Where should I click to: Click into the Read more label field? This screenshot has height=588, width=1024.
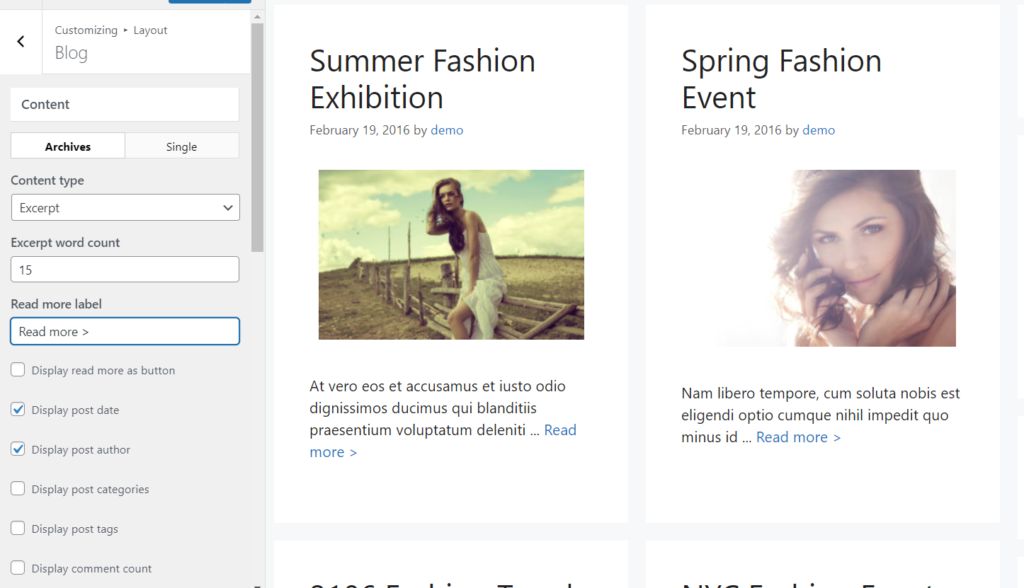(x=125, y=331)
